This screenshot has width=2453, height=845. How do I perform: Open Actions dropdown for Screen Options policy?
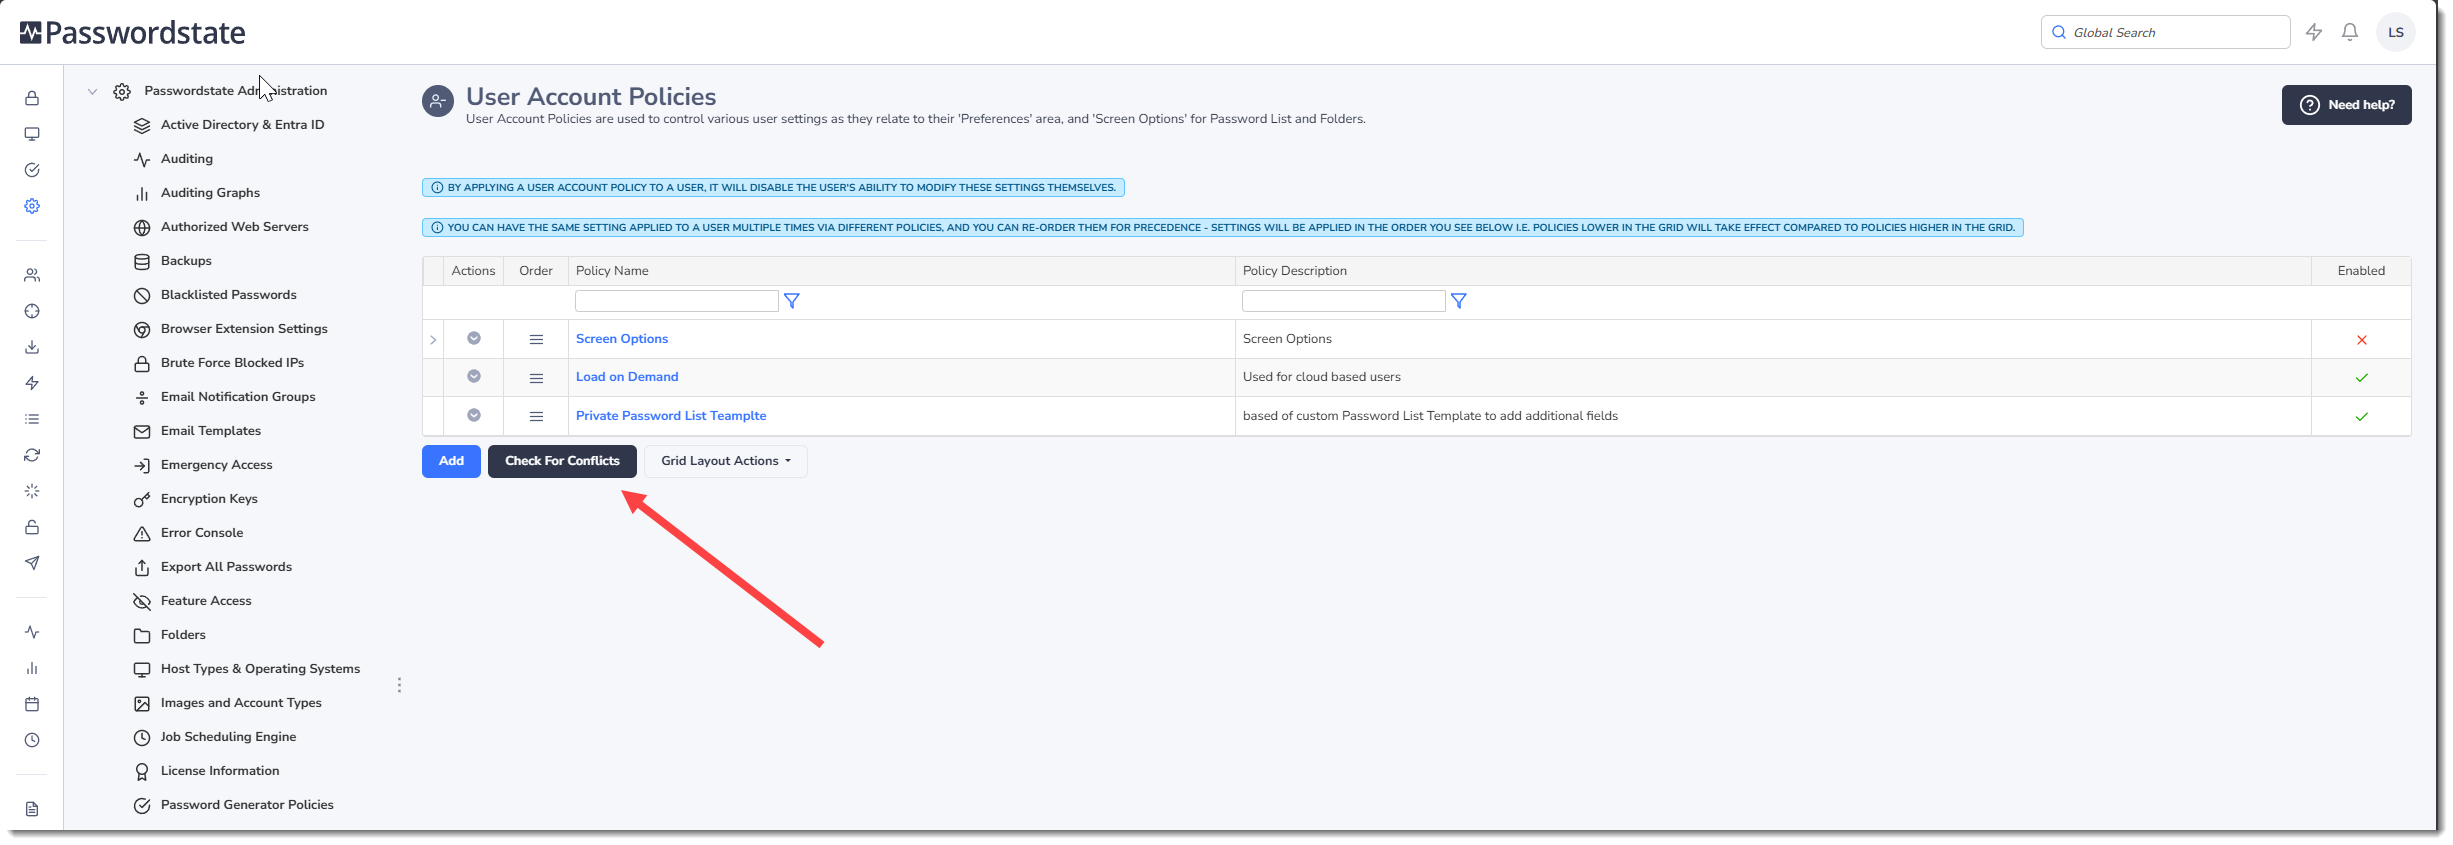point(474,338)
